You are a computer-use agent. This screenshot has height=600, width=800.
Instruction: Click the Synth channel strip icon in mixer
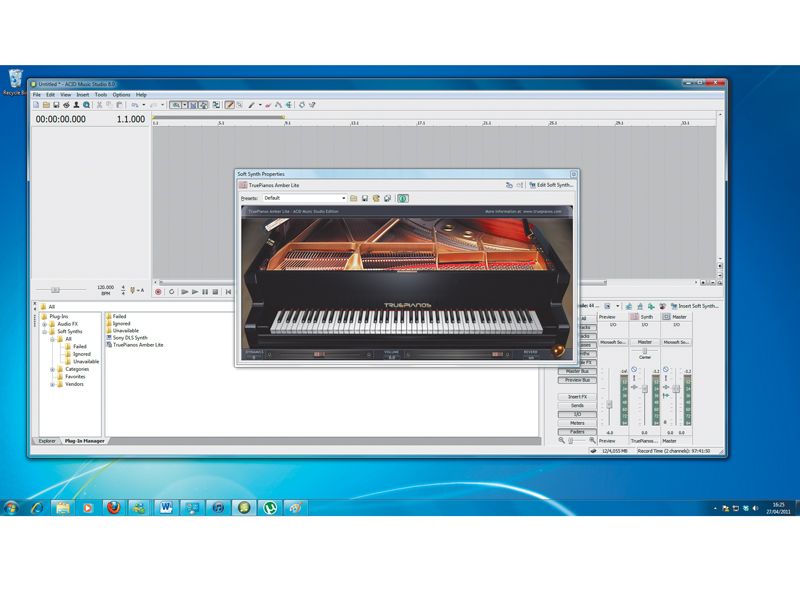click(x=634, y=317)
